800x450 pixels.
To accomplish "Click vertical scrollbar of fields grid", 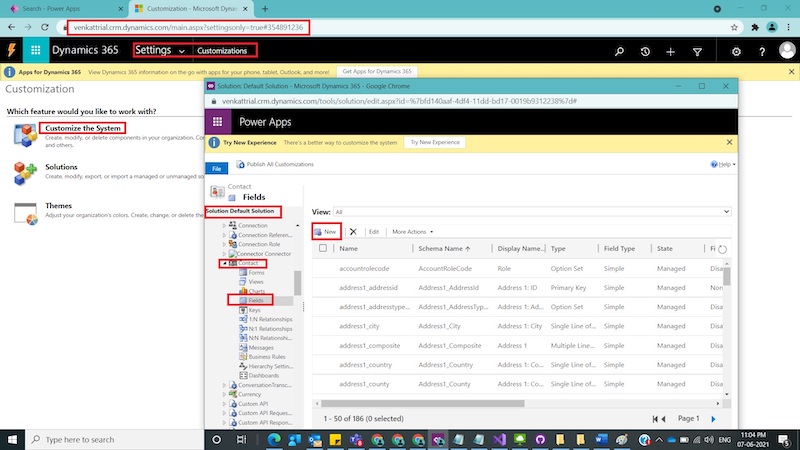I will coord(727,276).
